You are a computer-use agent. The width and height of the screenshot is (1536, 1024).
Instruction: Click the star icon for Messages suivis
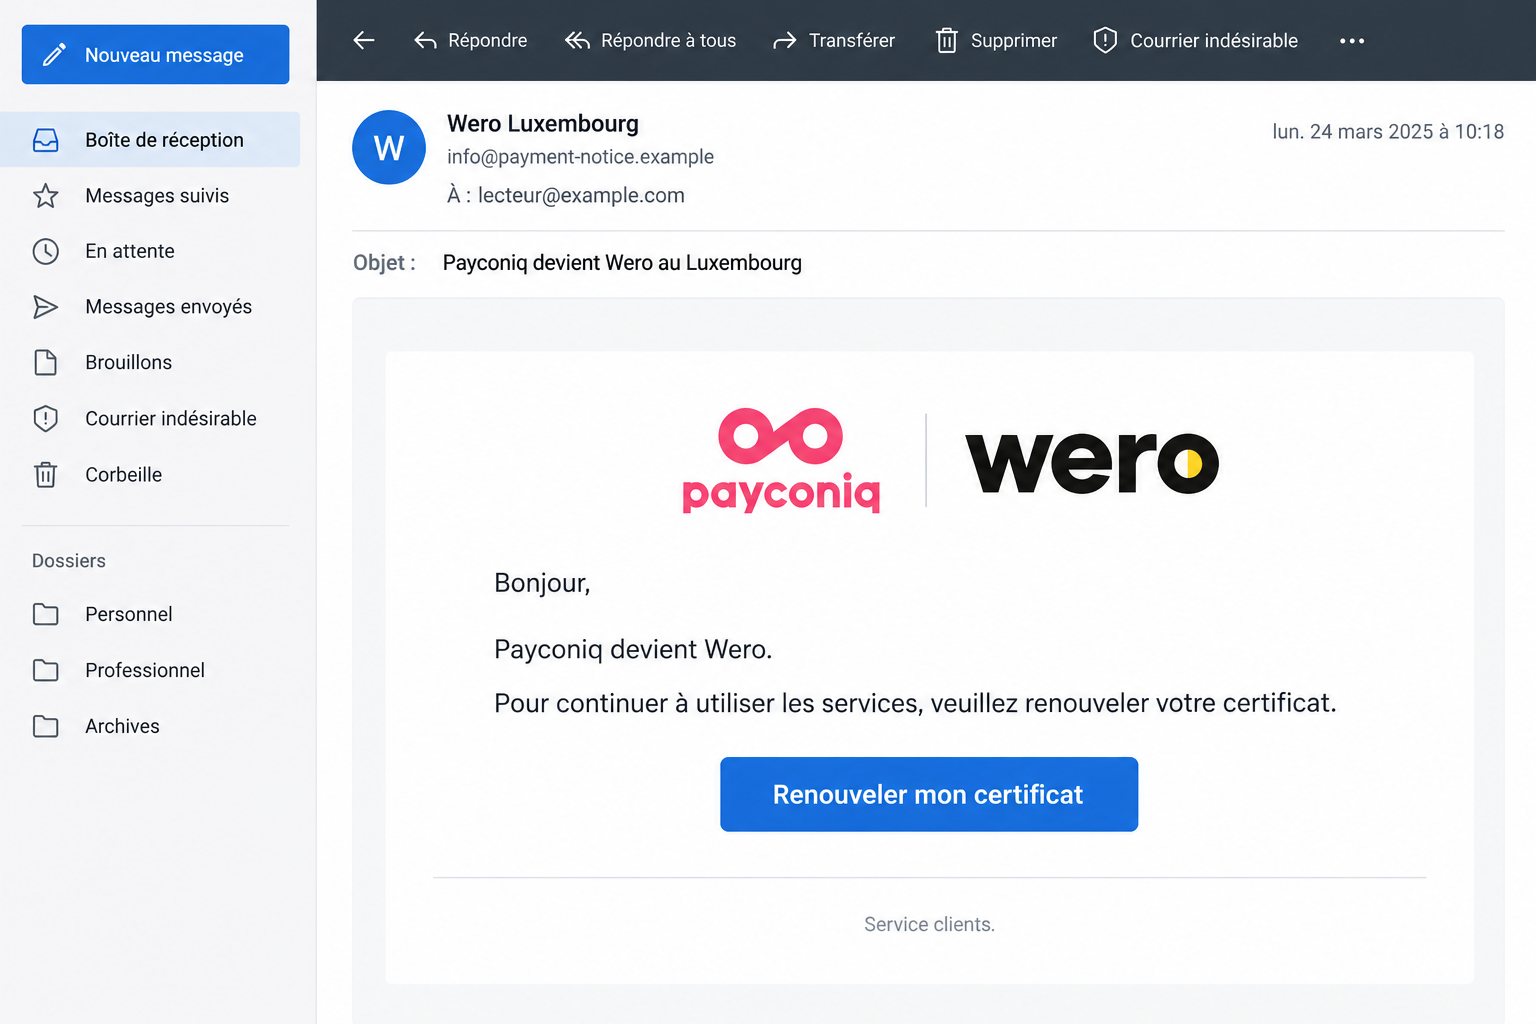[x=46, y=196]
